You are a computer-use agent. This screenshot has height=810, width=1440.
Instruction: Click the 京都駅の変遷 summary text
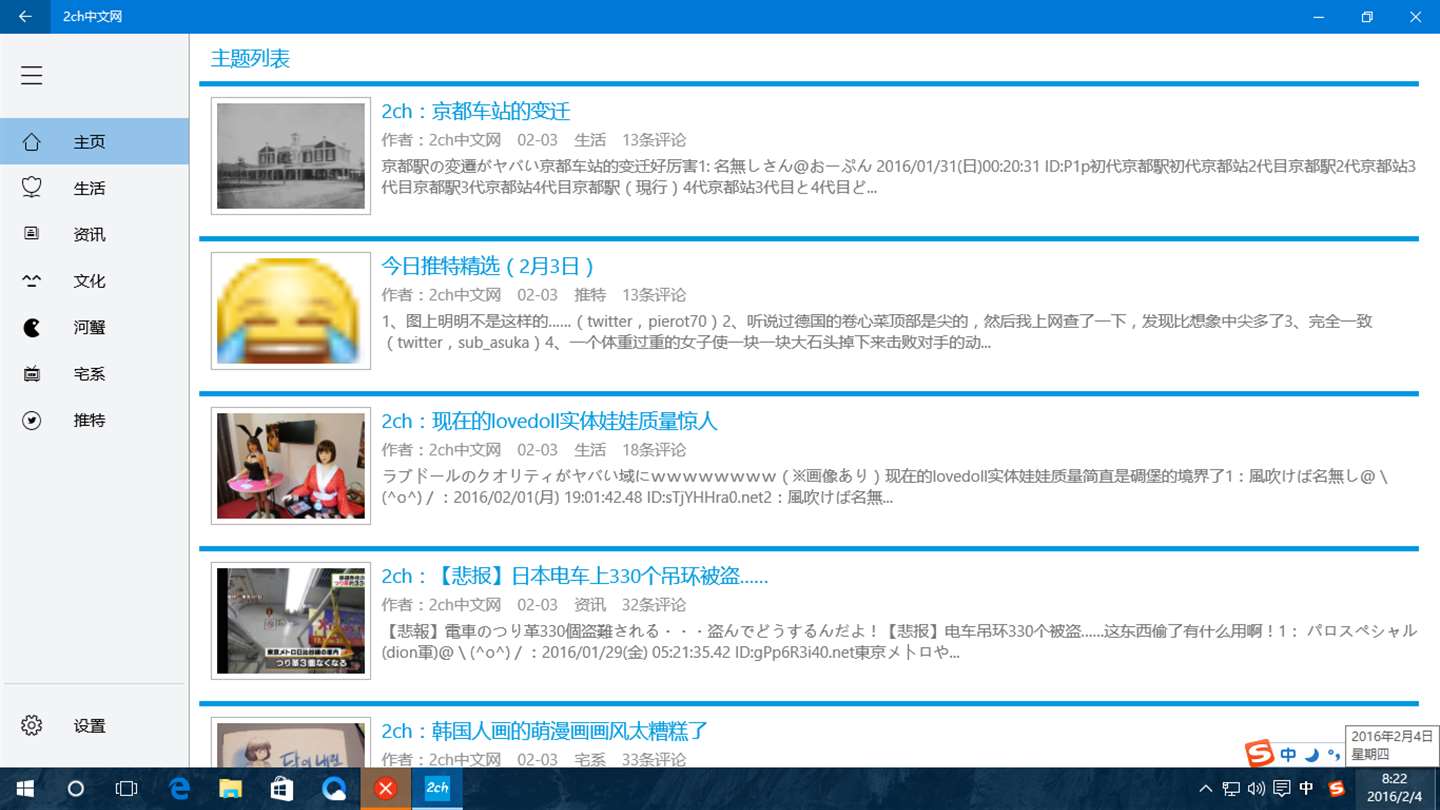point(898,177)
